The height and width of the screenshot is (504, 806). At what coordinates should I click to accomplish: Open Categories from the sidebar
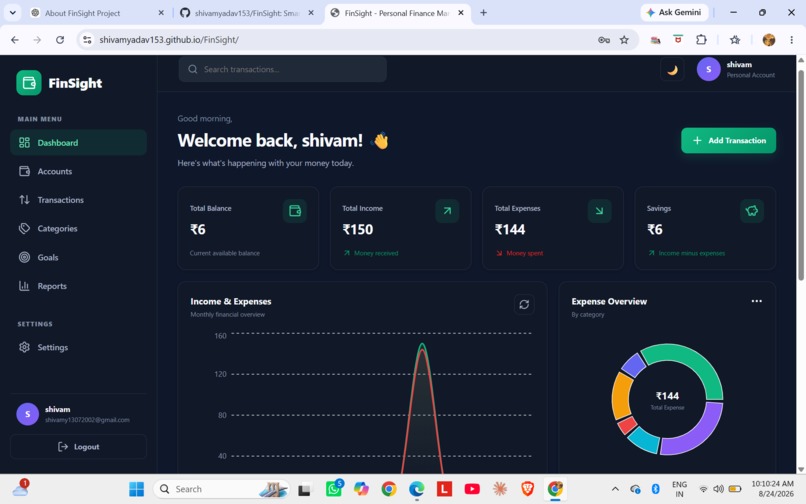[78, 229]
